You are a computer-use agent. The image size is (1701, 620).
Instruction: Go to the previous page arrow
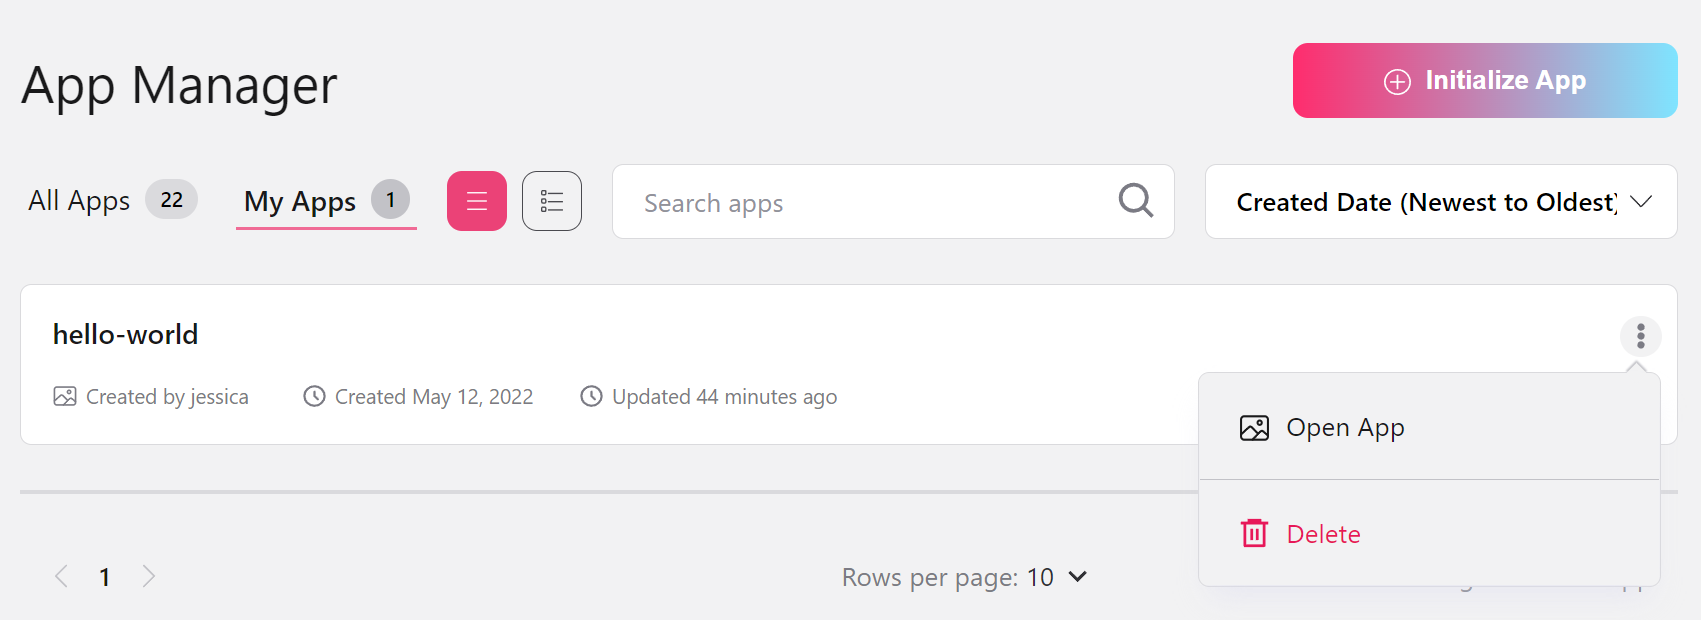[62, 576]
